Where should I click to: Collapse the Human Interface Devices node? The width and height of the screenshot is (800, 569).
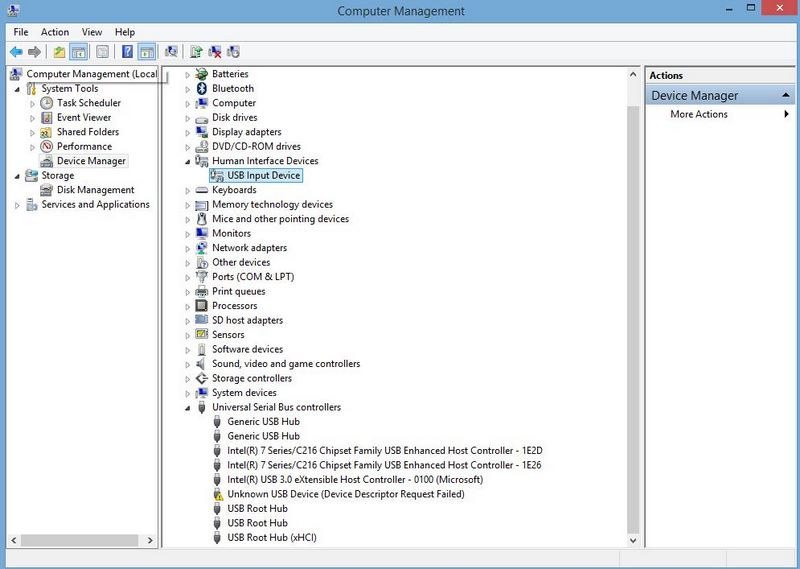pyautogui.click(x=187, y=161)
